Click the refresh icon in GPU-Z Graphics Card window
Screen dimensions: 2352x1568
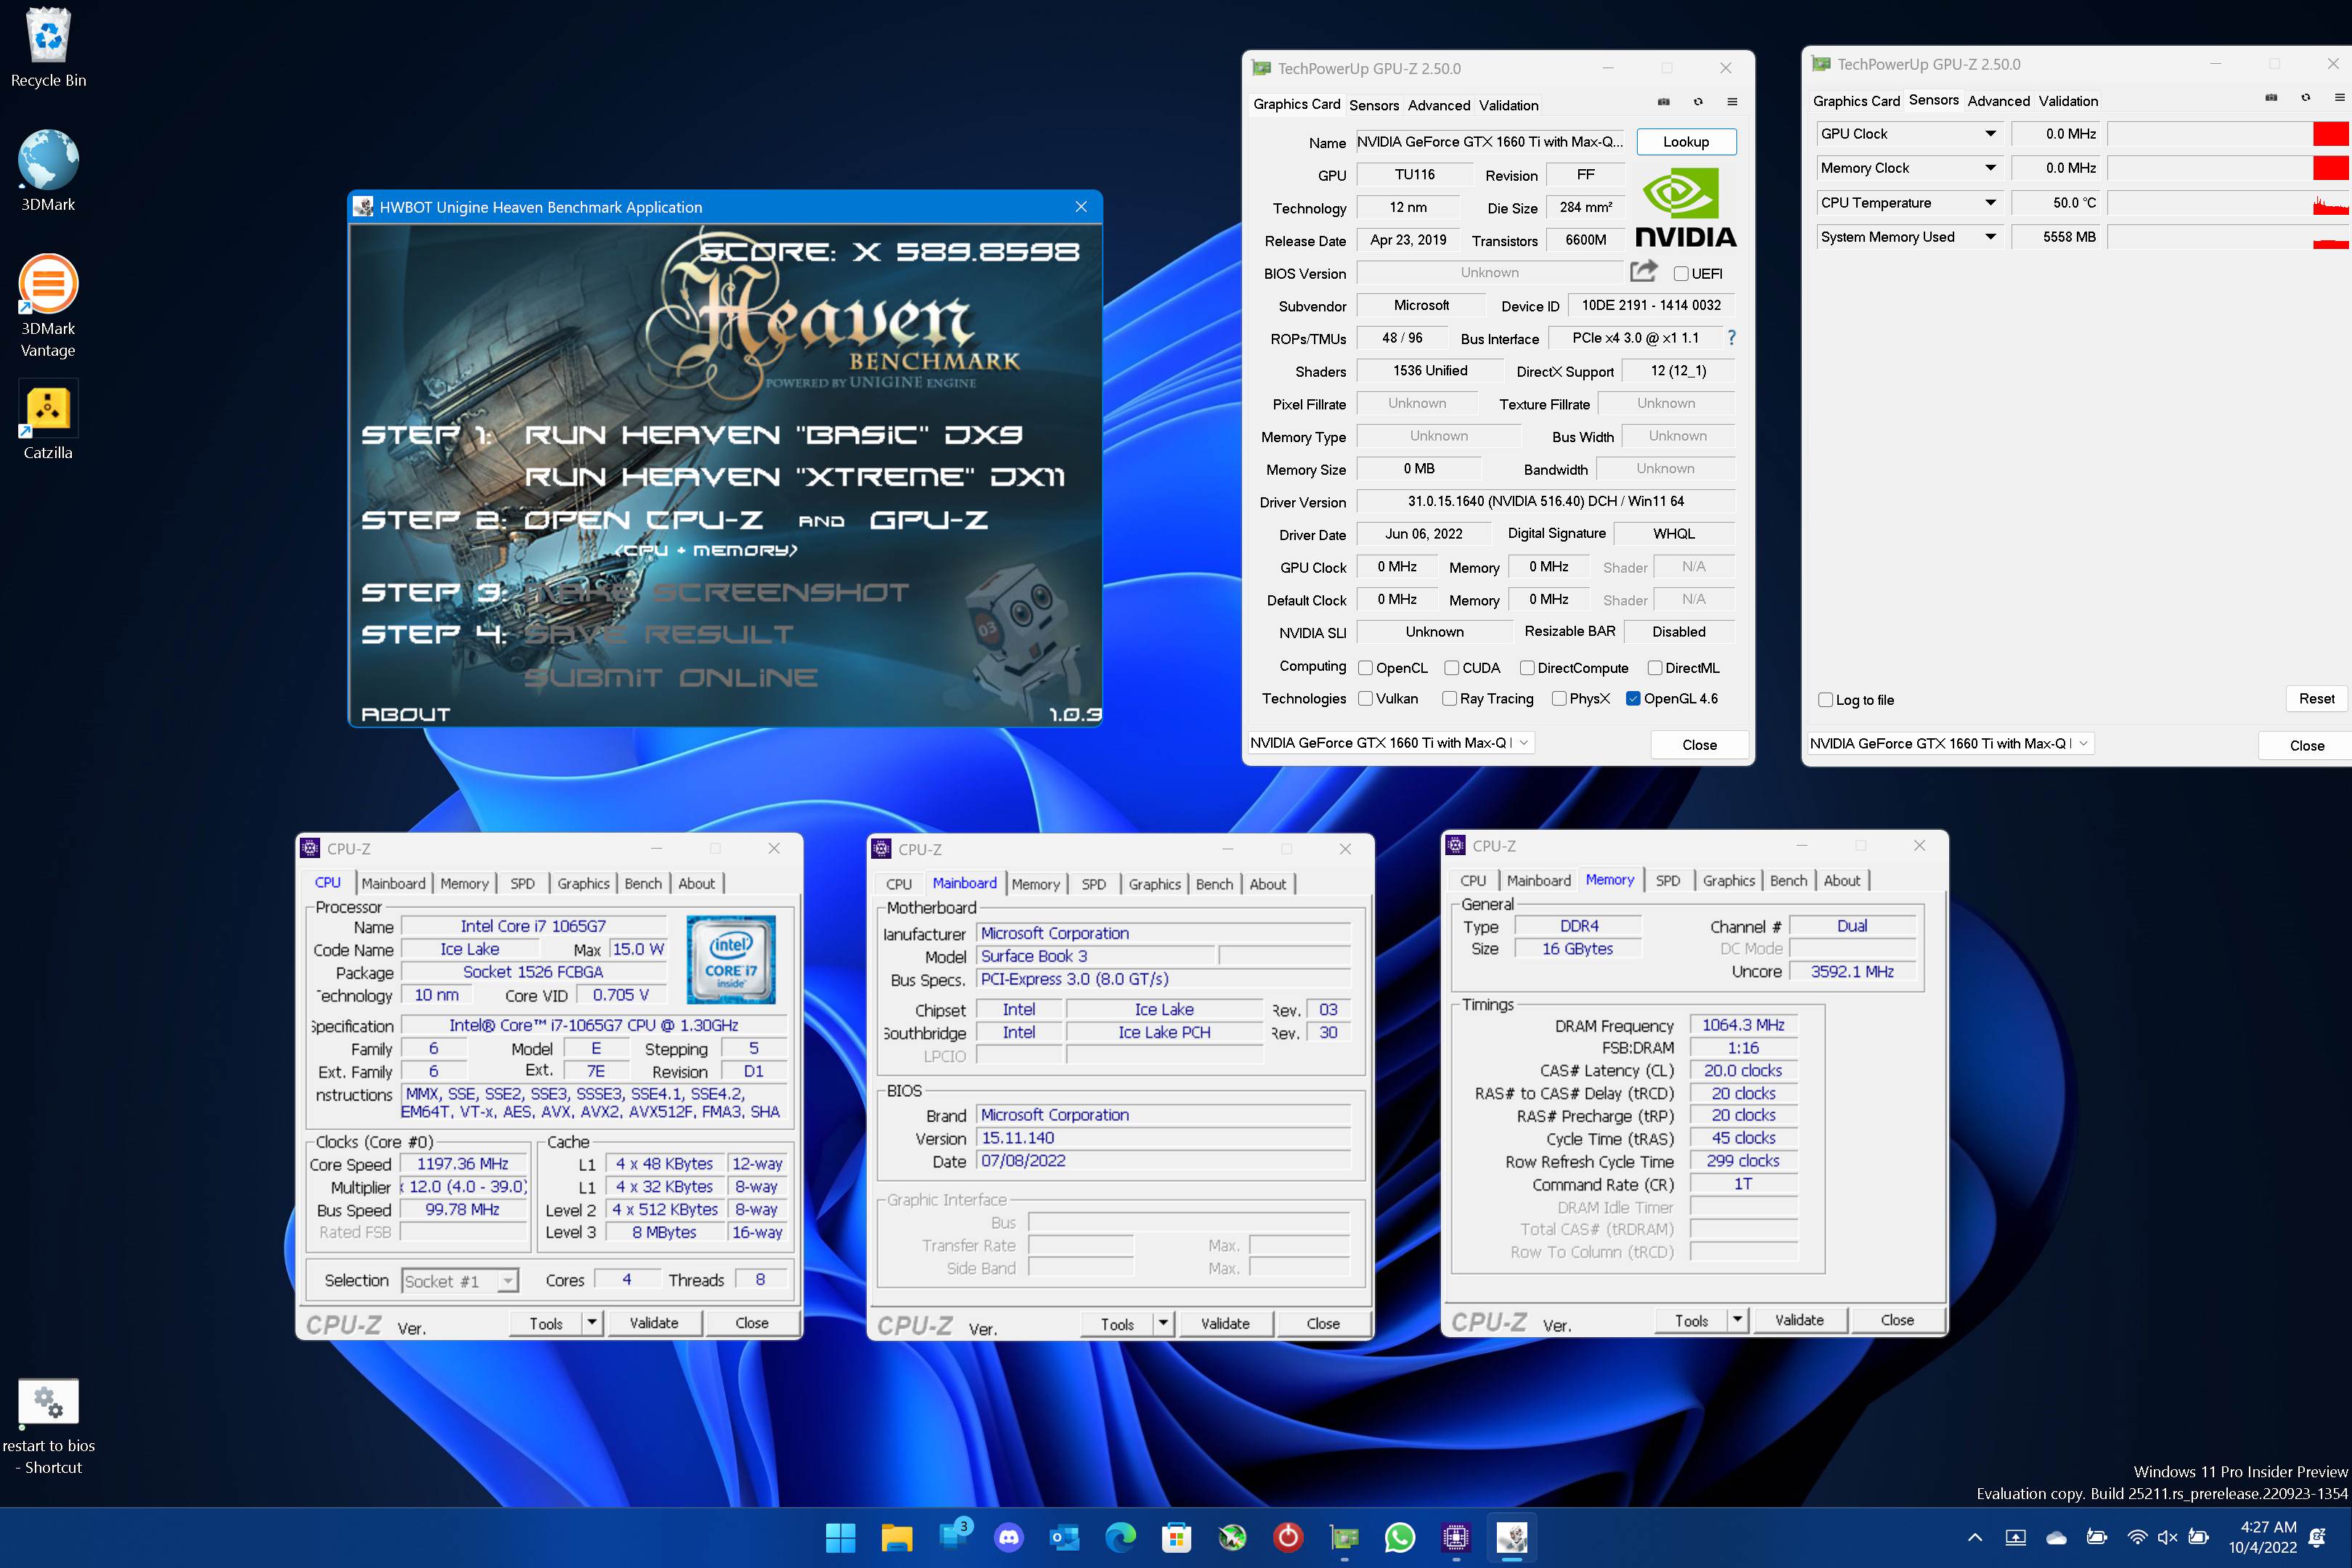pos(1698,102)
